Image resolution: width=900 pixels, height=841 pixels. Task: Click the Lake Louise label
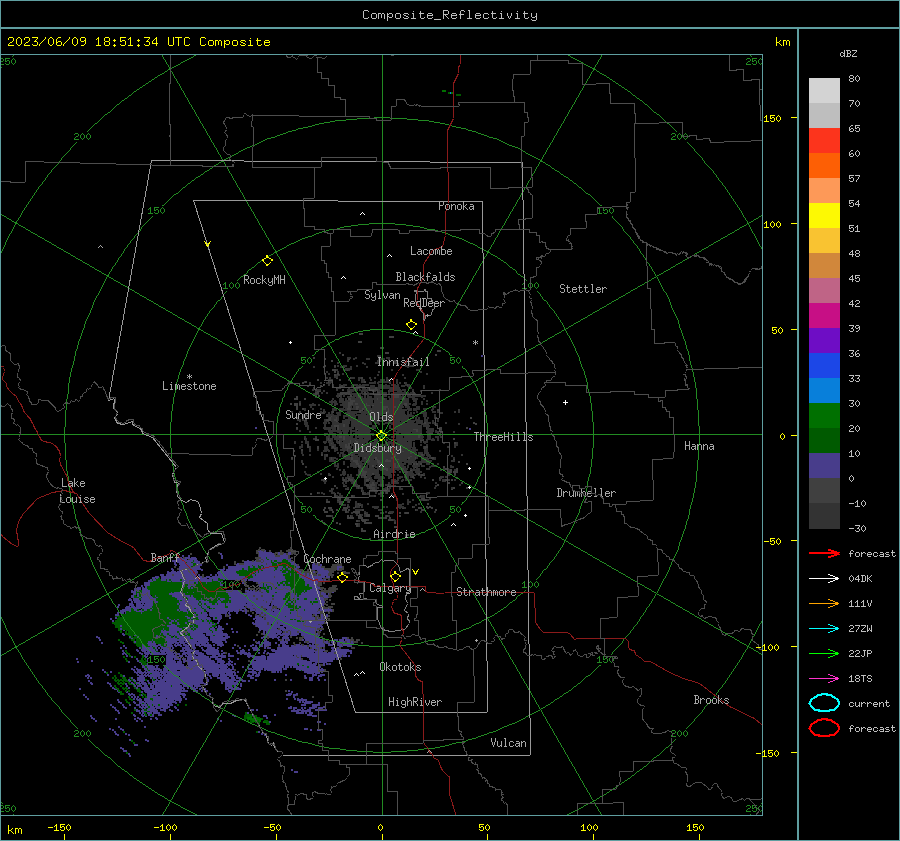tap(77, 491)
